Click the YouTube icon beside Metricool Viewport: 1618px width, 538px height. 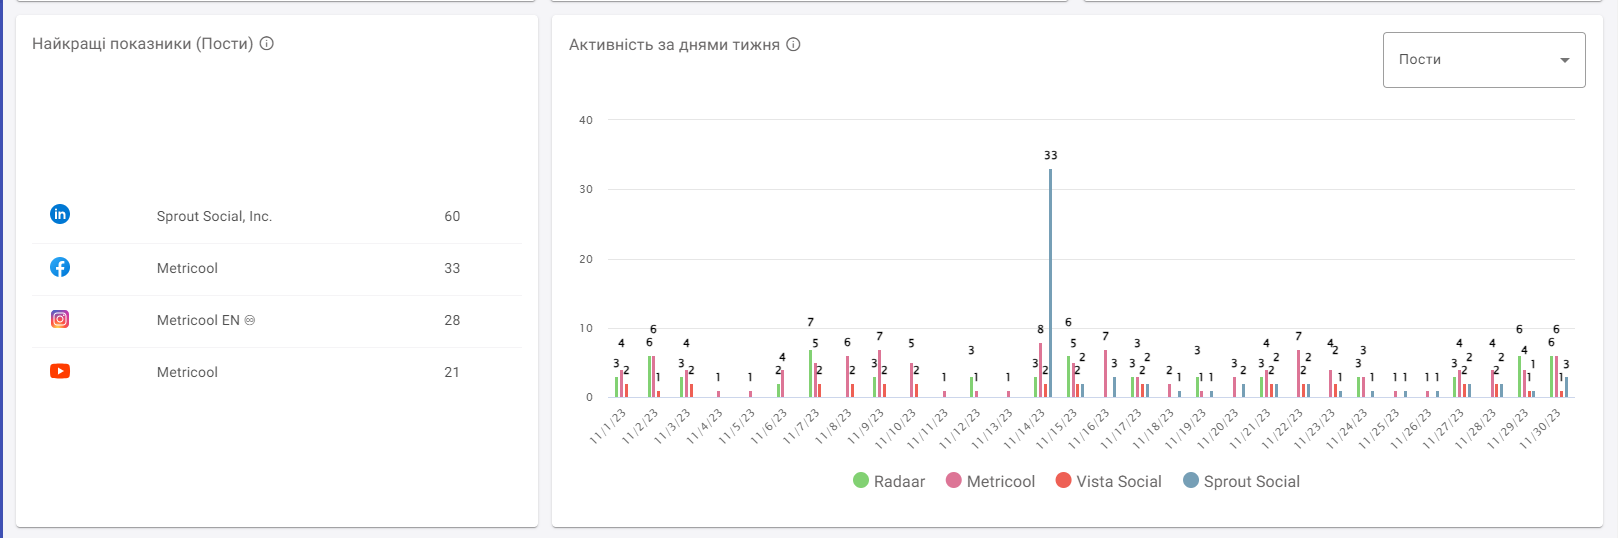tap(60, 371)
